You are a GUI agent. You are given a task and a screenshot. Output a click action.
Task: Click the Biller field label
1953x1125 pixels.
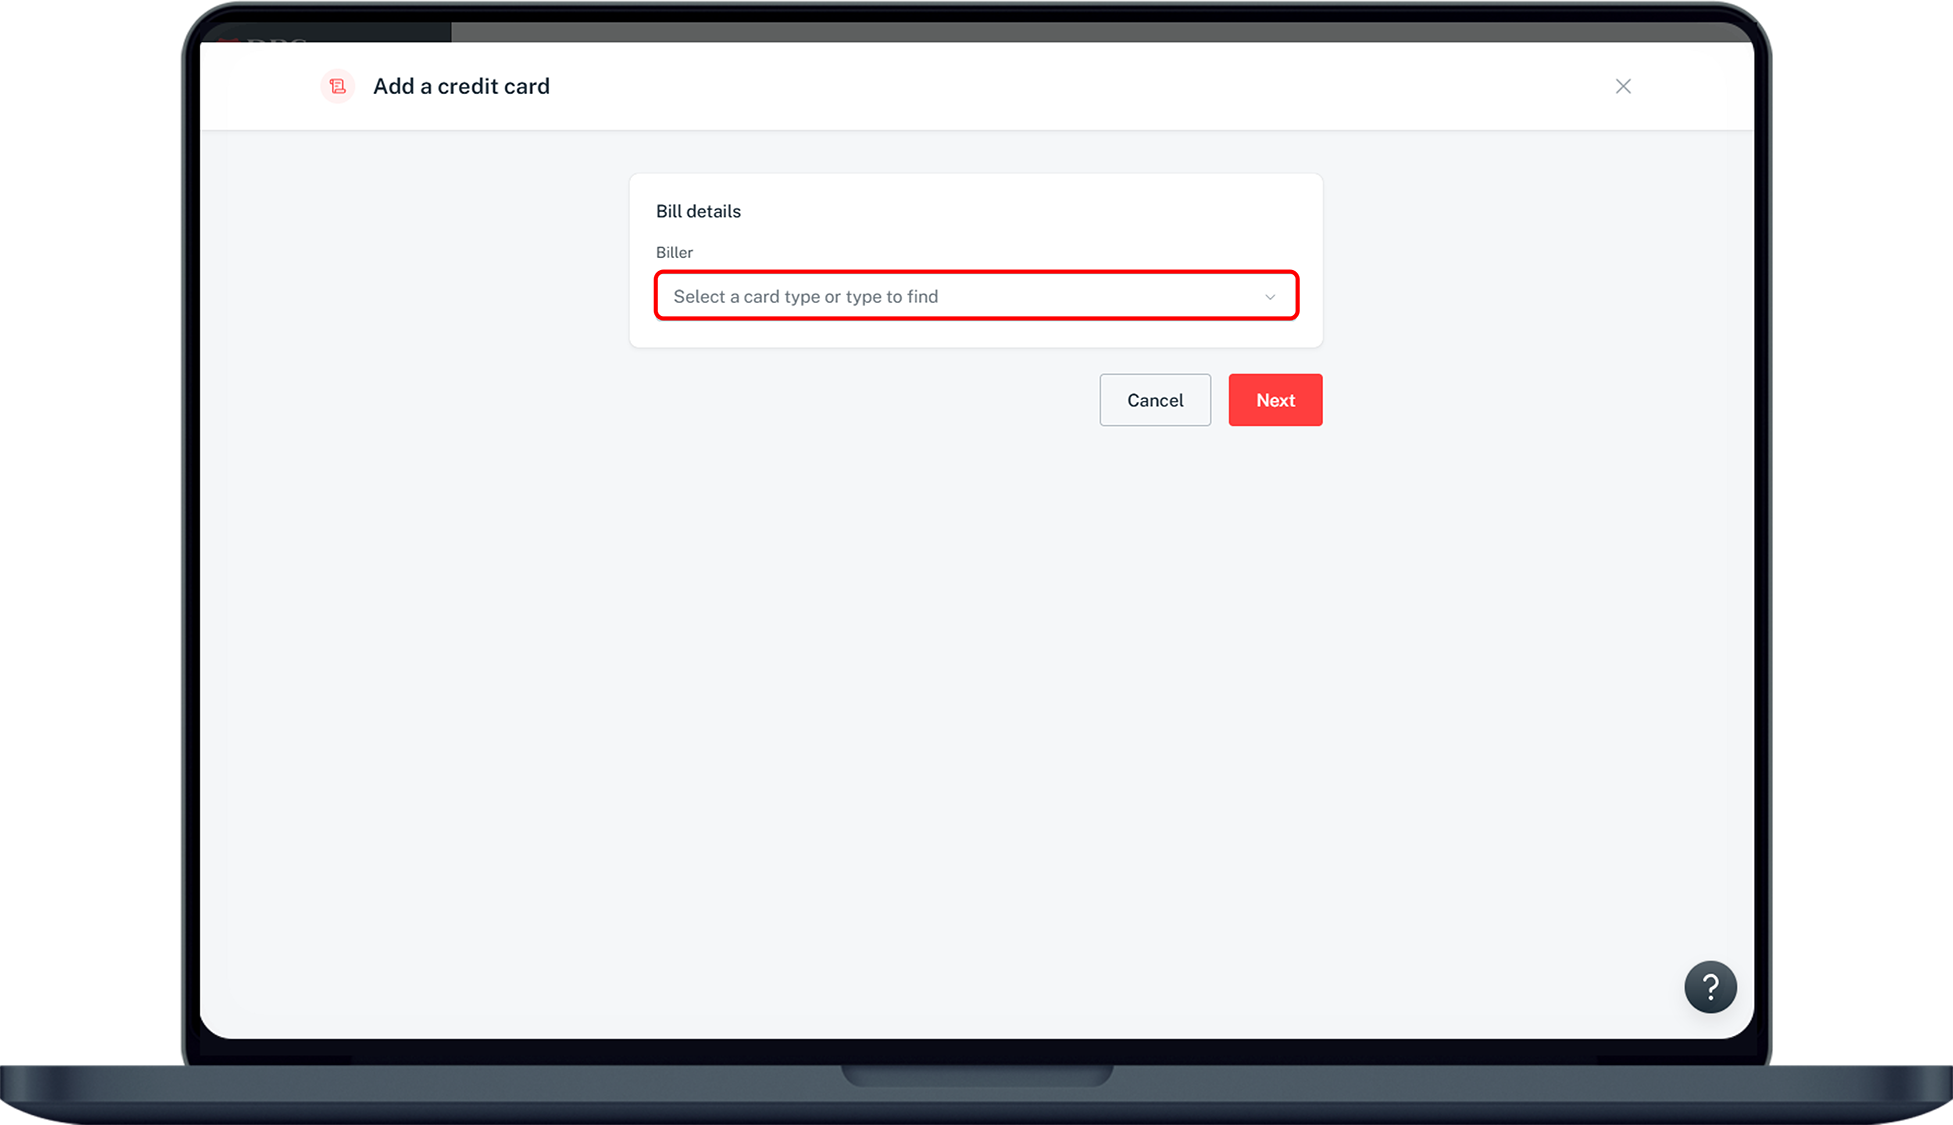pyautogui.click(x=674, y=252)
